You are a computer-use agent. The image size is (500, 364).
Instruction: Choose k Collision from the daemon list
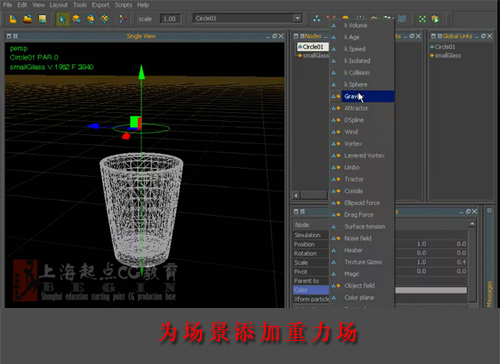click(x=362, y=73)
